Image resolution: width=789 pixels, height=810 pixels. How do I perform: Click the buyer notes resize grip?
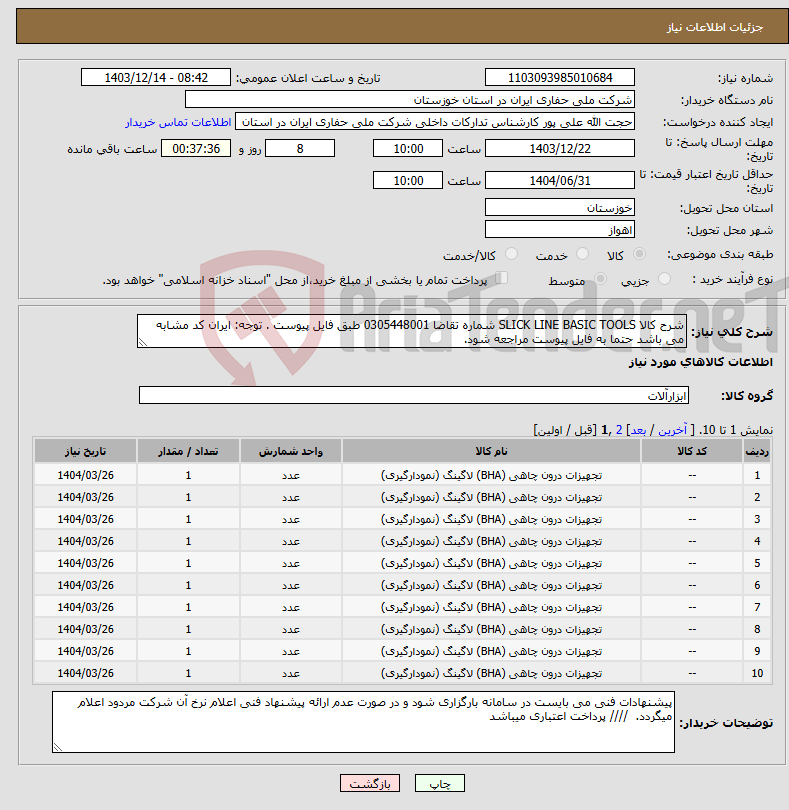[57, 747]
